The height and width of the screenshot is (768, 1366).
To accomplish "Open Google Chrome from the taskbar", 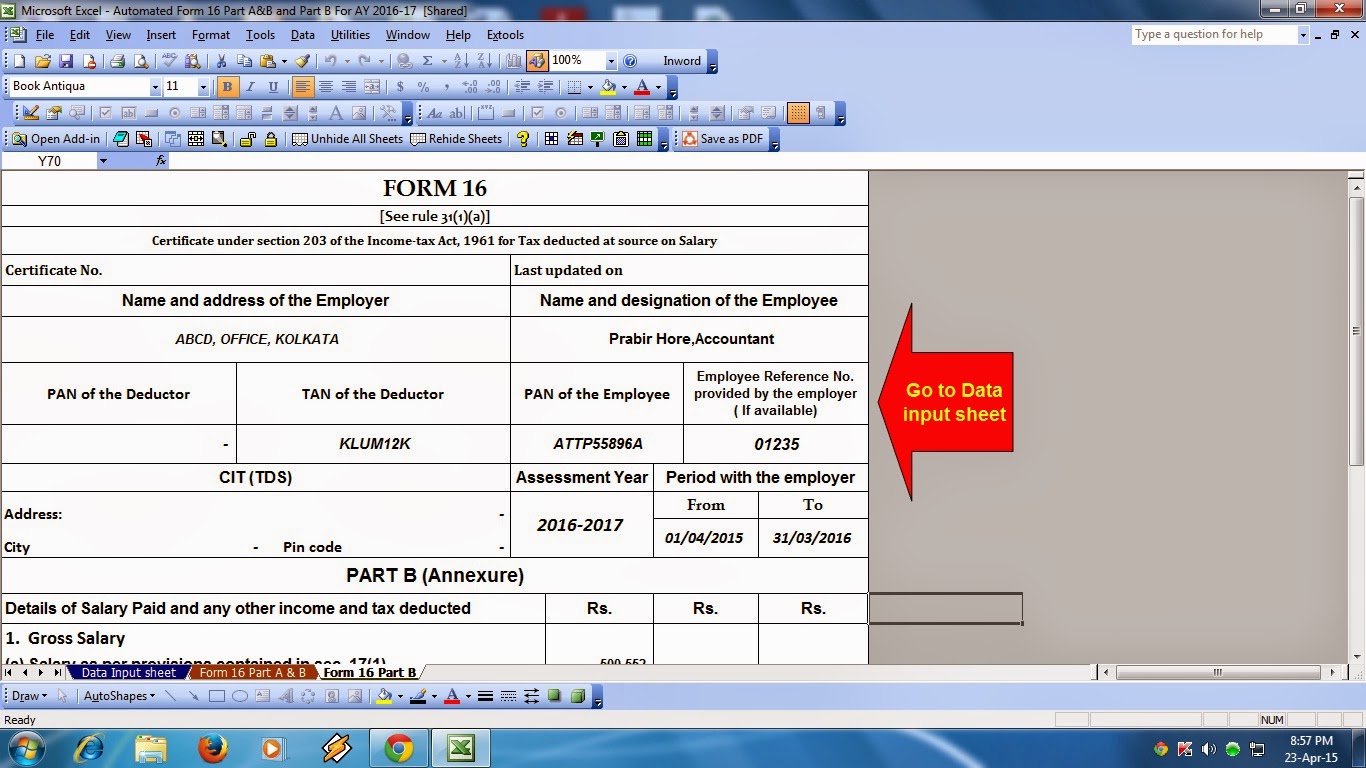I will point(399,748).
